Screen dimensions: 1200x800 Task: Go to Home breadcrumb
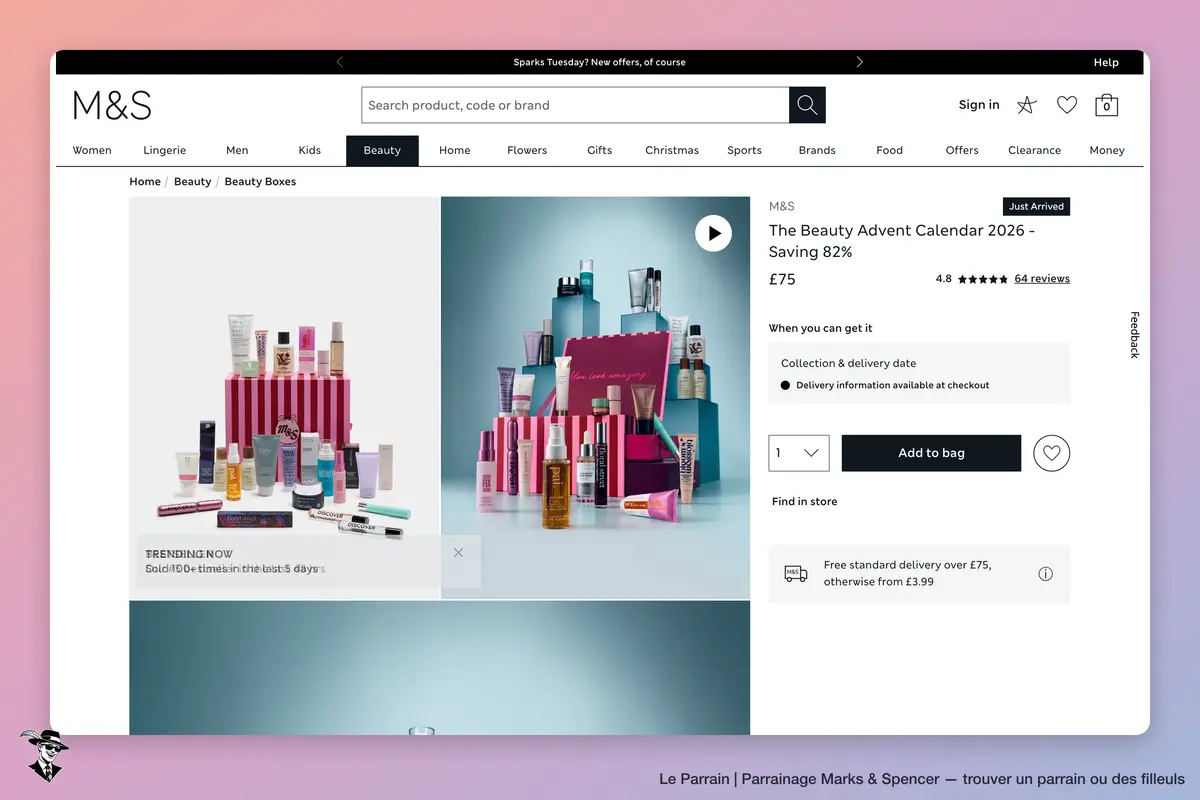[x=145, y=182]
